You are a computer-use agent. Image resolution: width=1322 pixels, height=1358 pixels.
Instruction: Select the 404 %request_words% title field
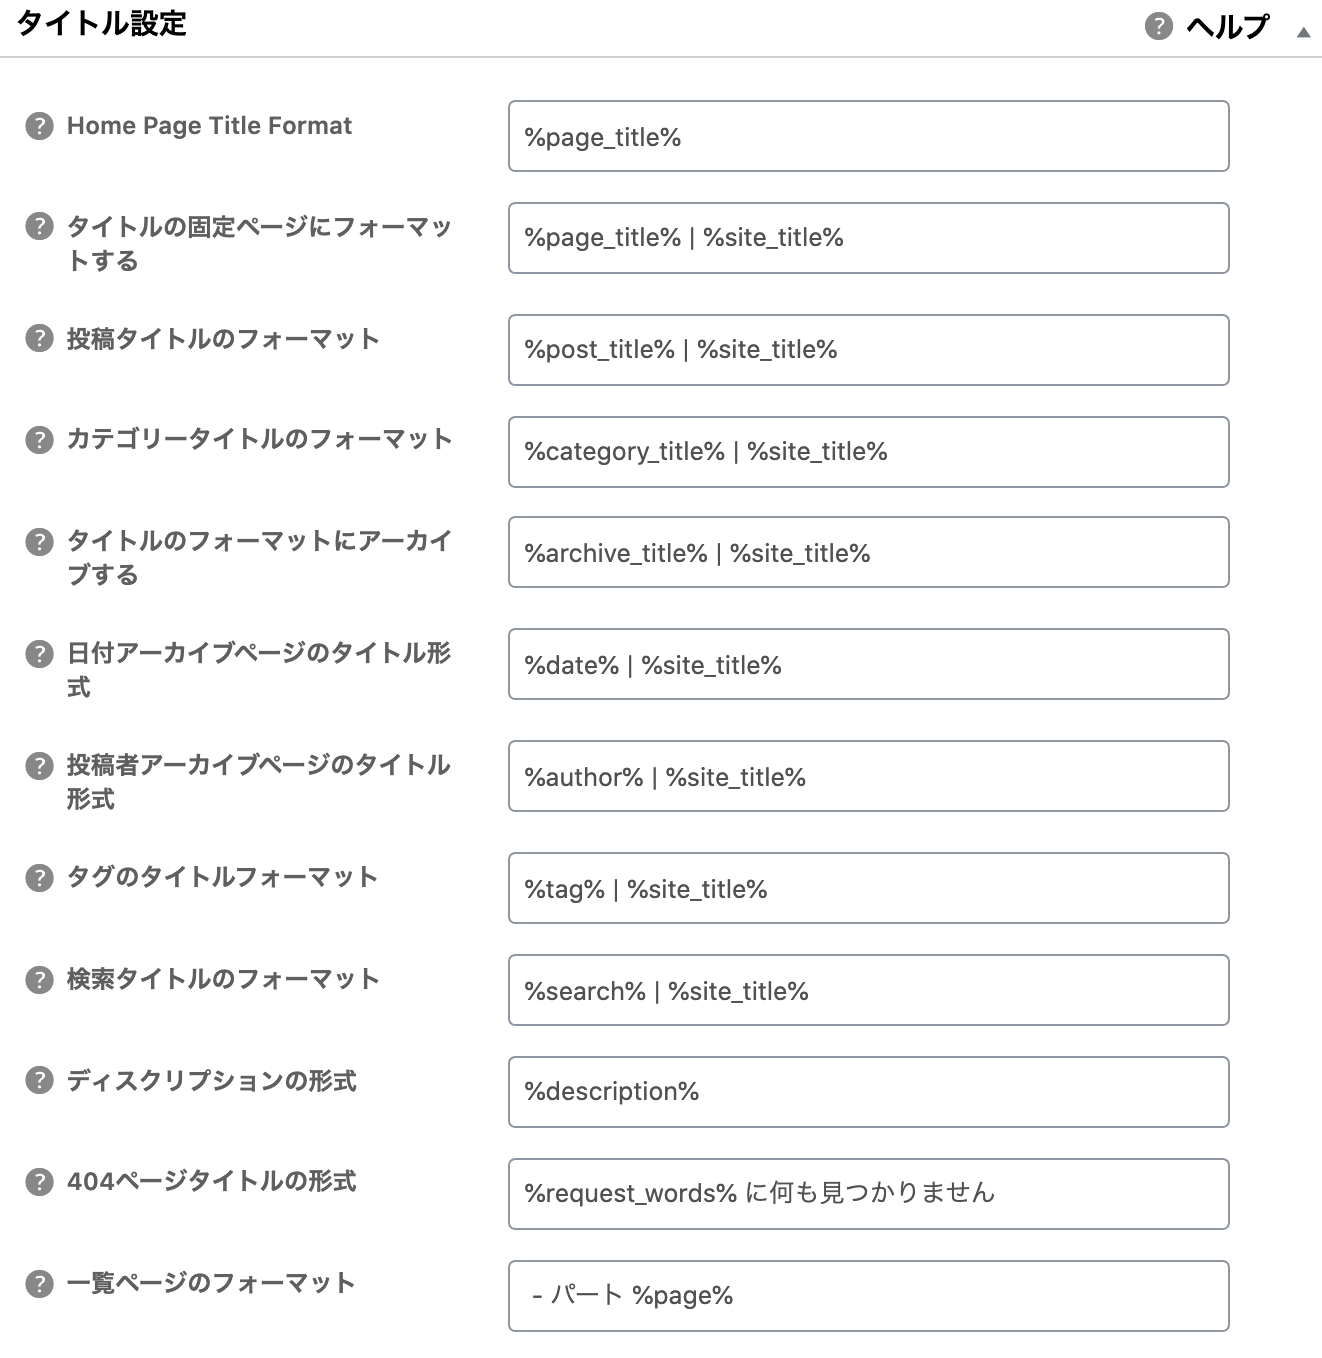(x=868, y=1194)
